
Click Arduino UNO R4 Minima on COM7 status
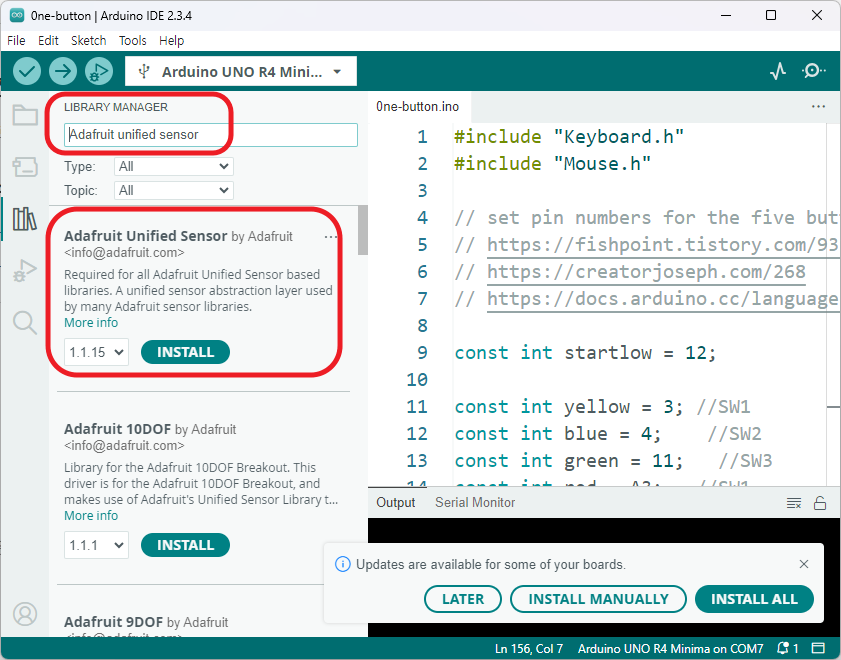670,649
